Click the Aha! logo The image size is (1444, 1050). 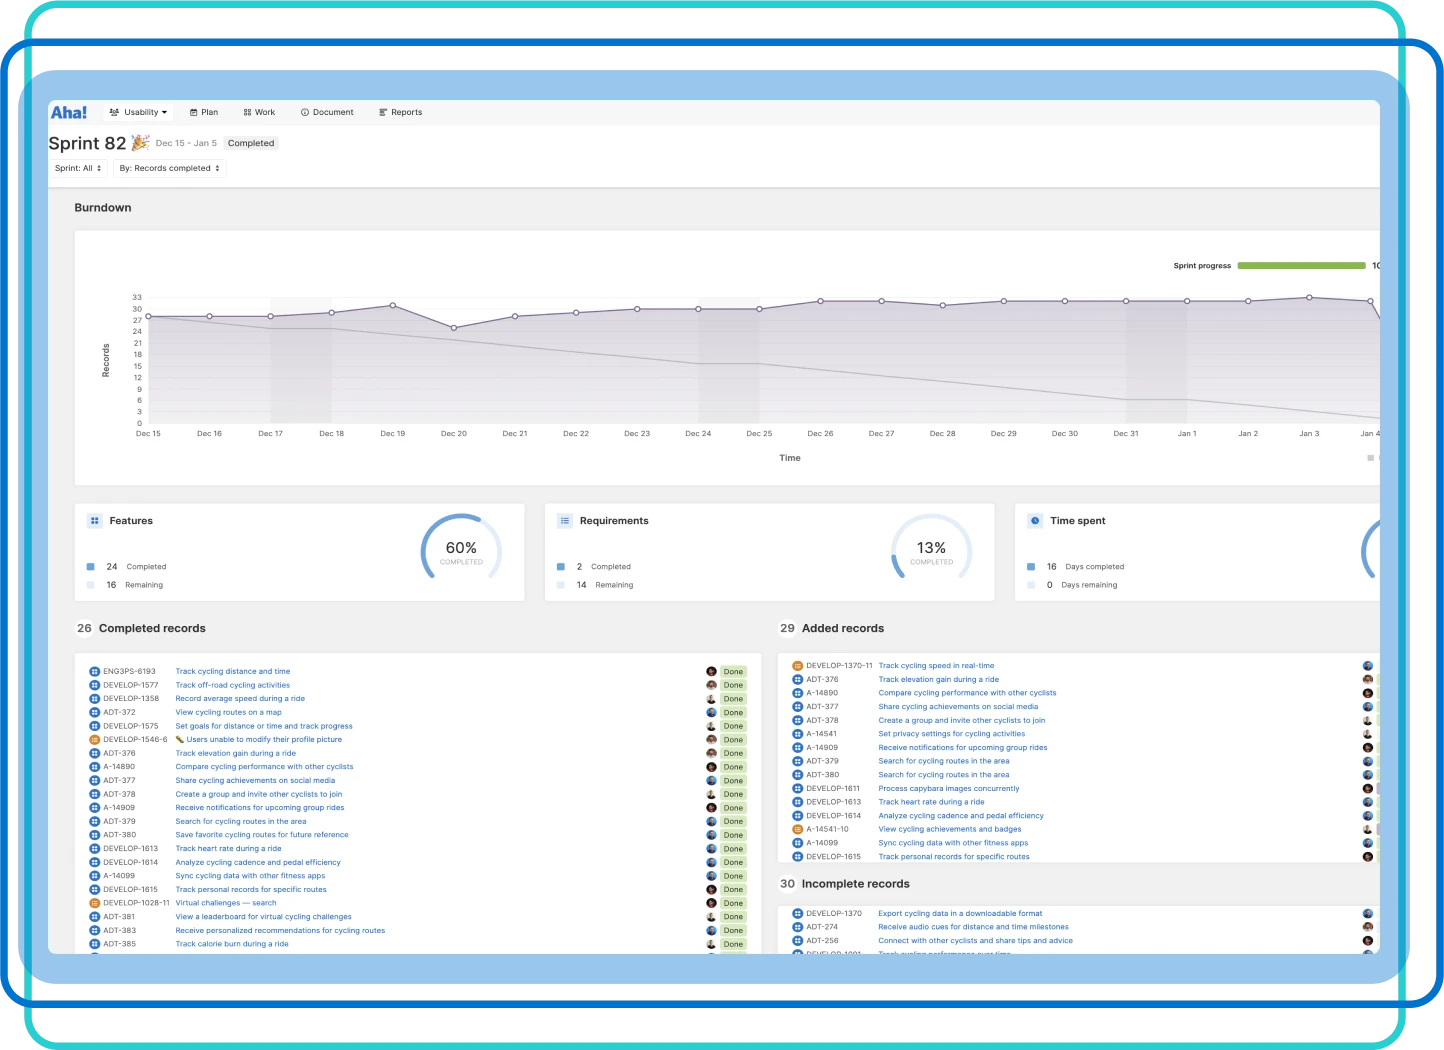pyautogui.click(x=69, y=112)
